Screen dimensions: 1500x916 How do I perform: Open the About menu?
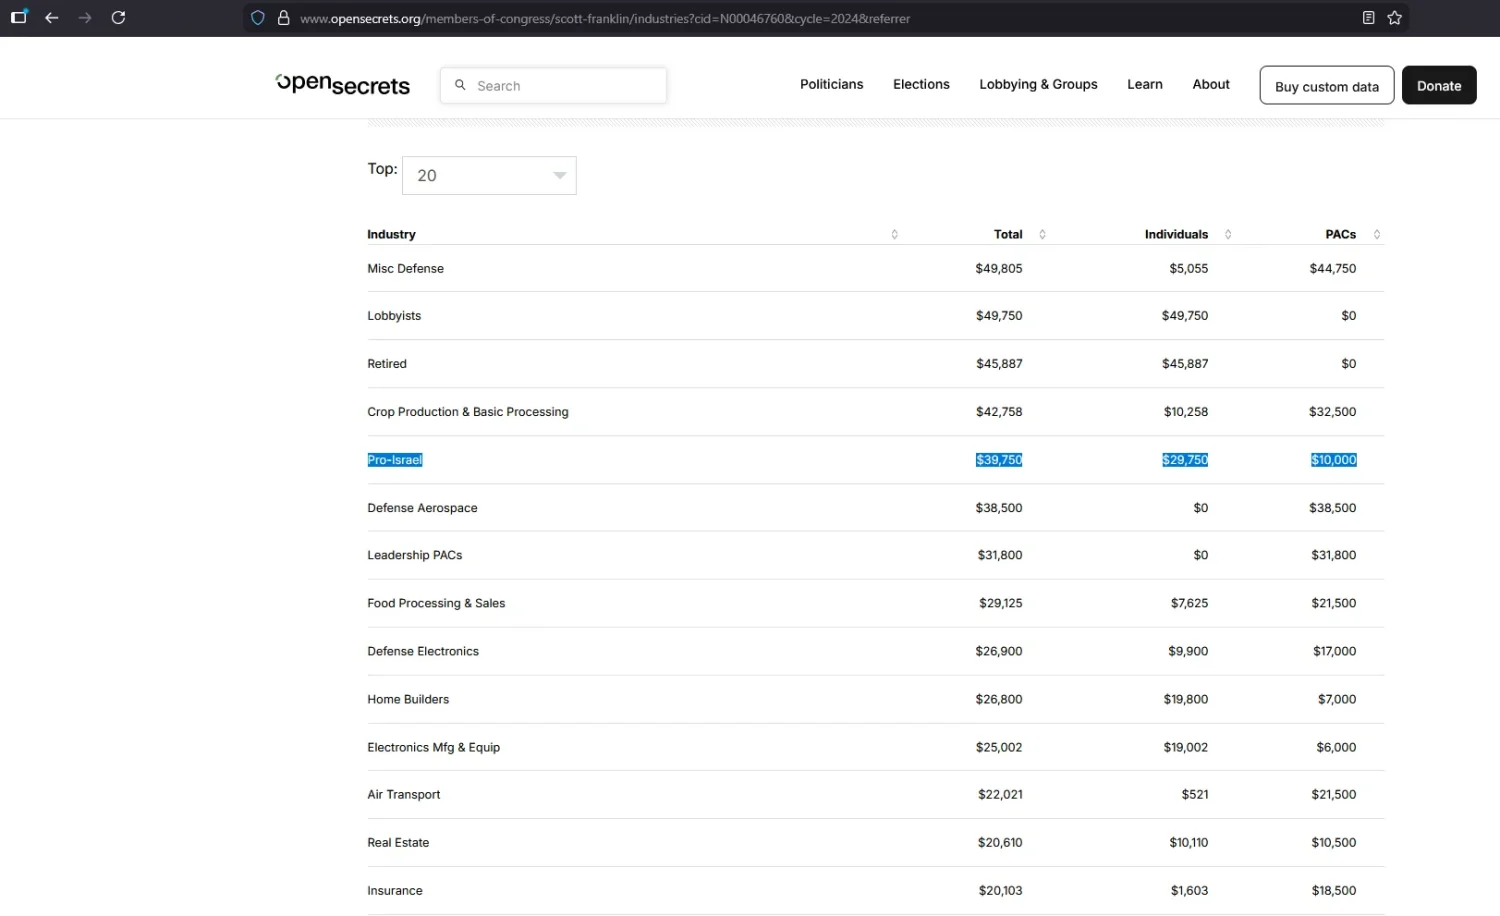click(1211, 84)
